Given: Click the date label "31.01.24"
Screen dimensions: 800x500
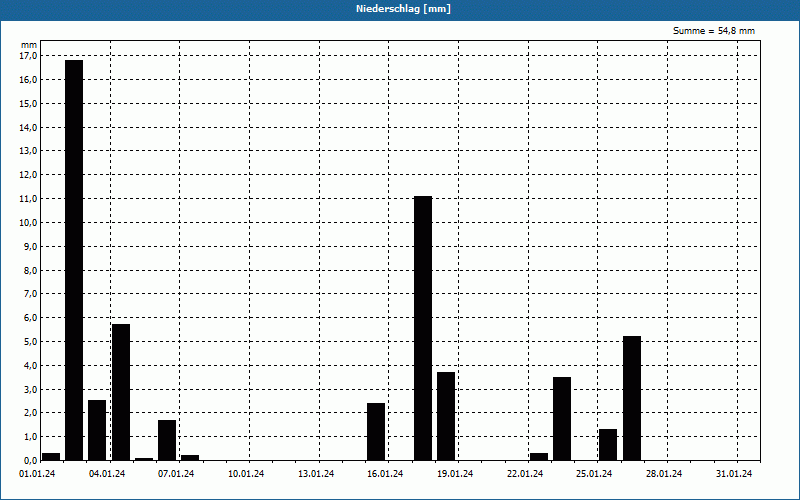Looking at the screenshot, I should pyautogui.click(x=734, y=474).
